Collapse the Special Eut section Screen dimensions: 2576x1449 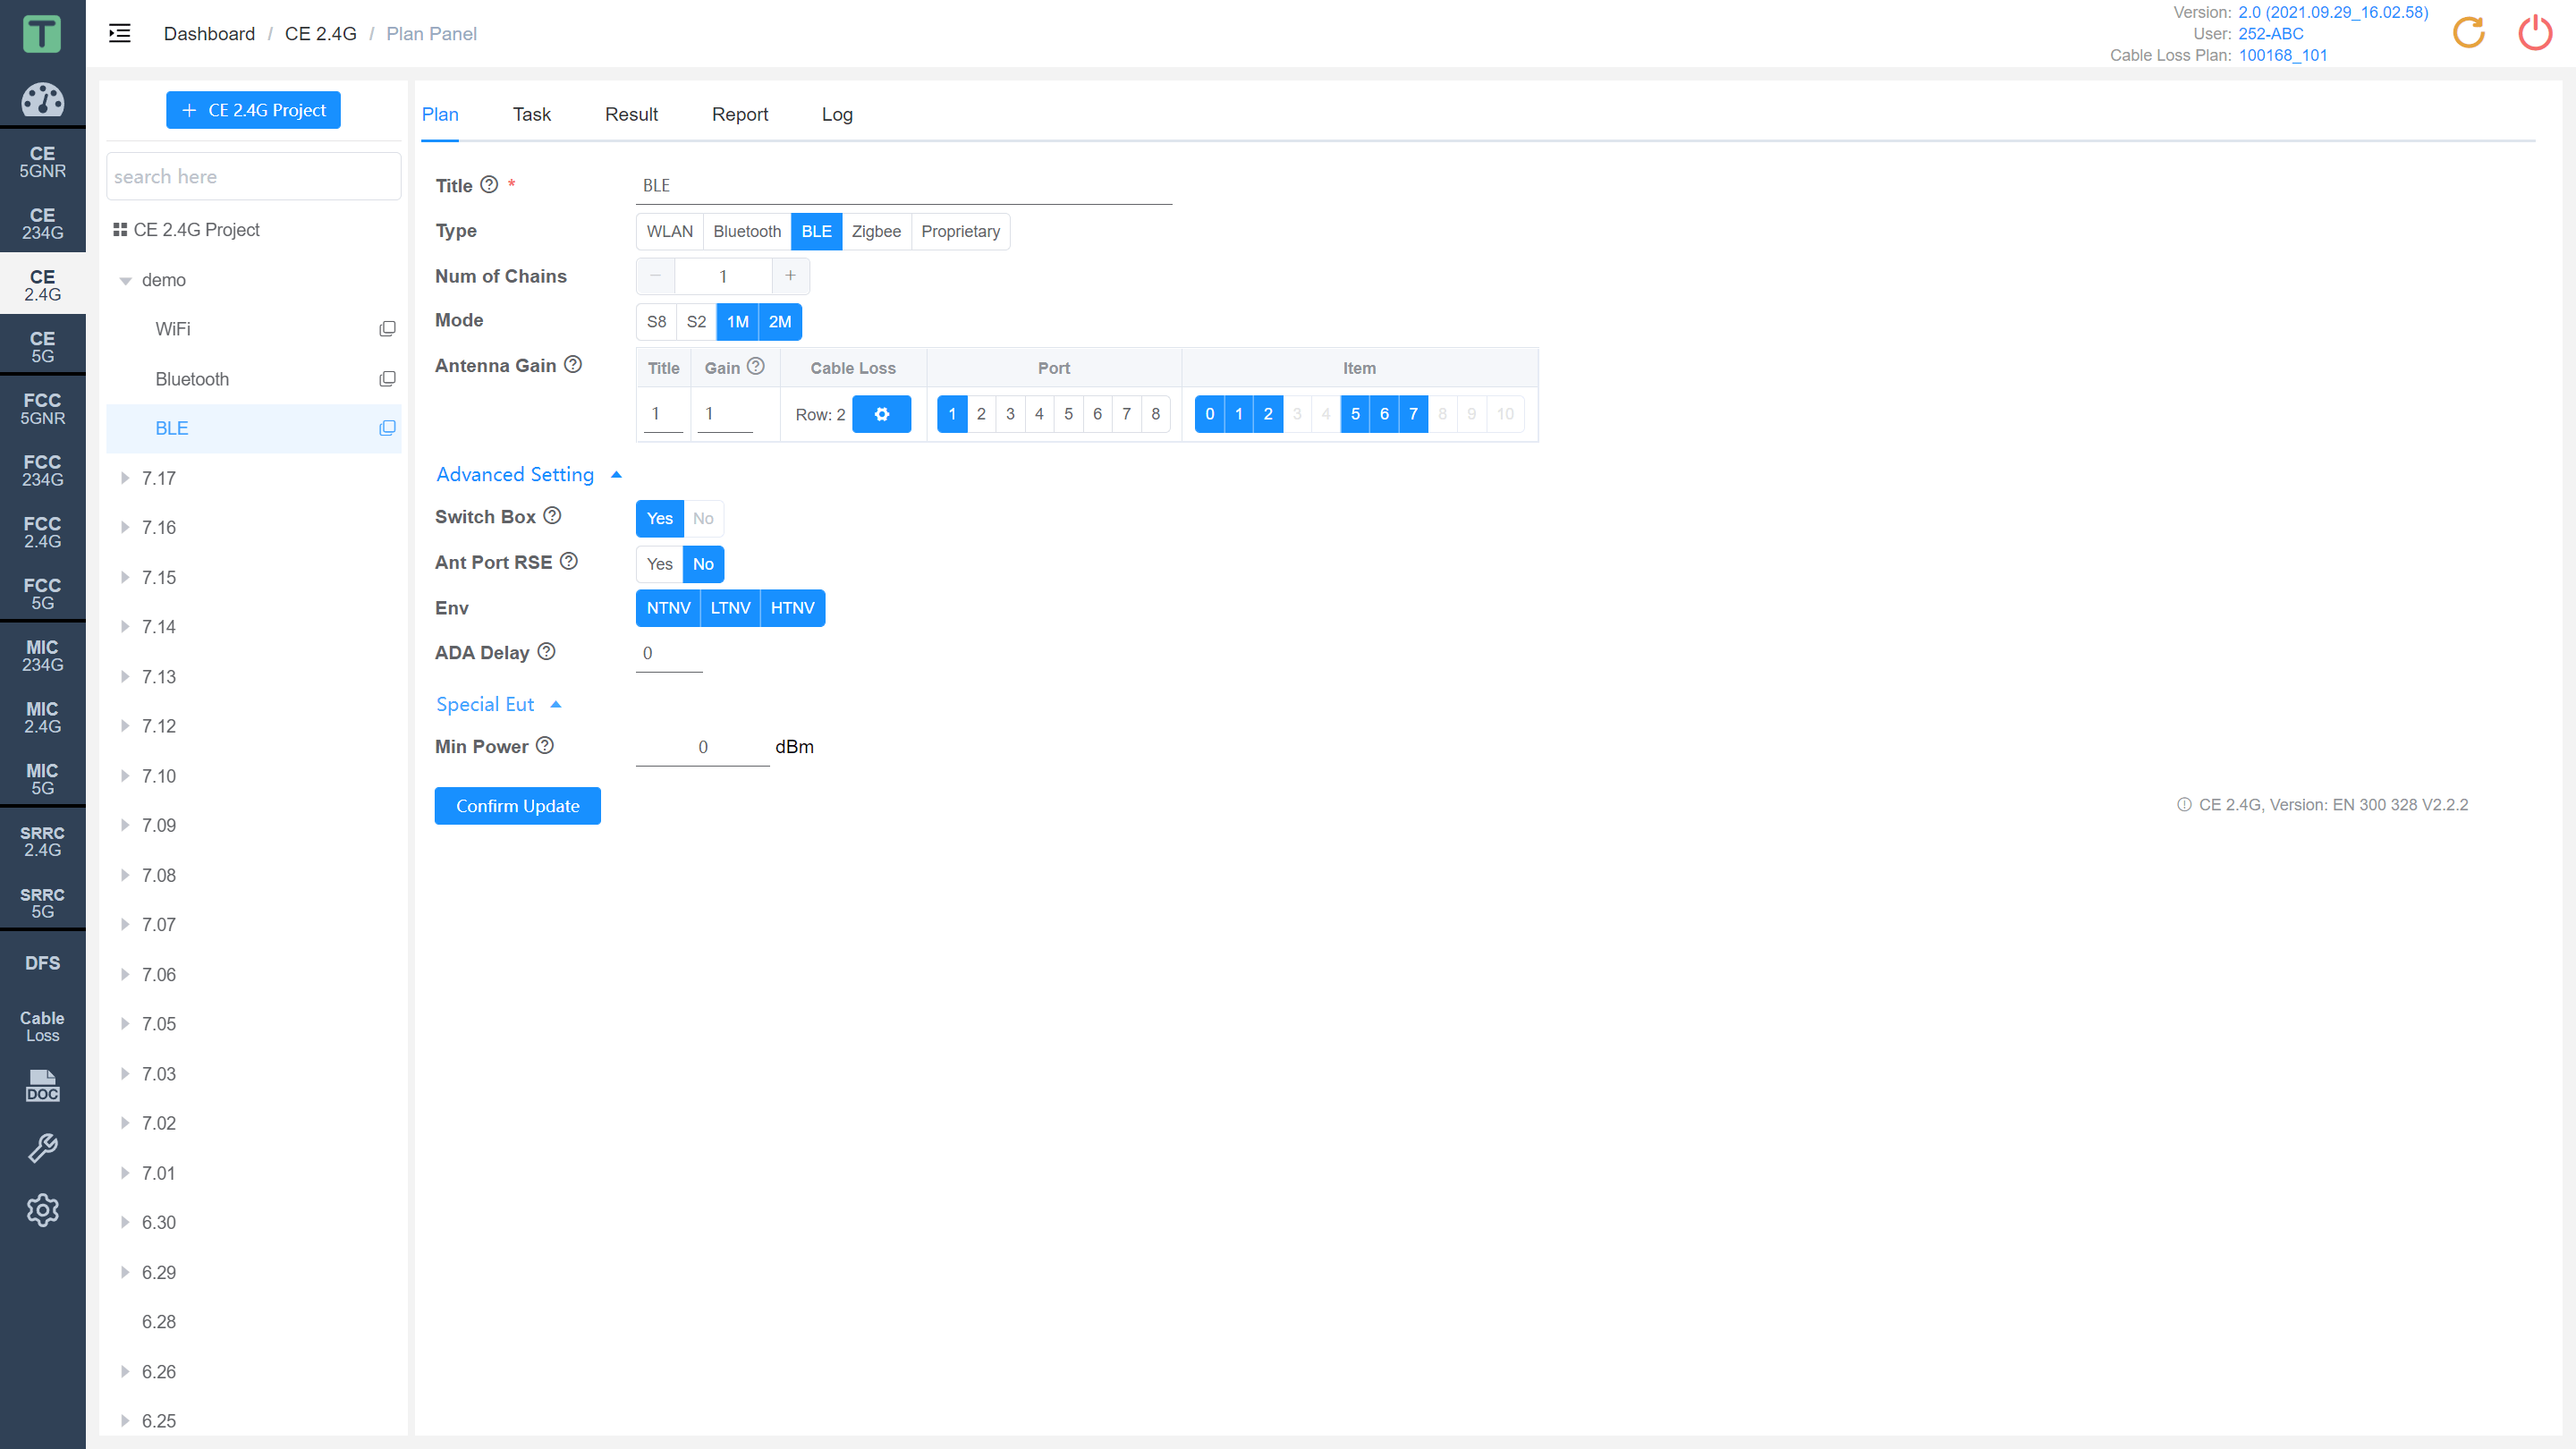pyautogui.click(x=499, y=705)
